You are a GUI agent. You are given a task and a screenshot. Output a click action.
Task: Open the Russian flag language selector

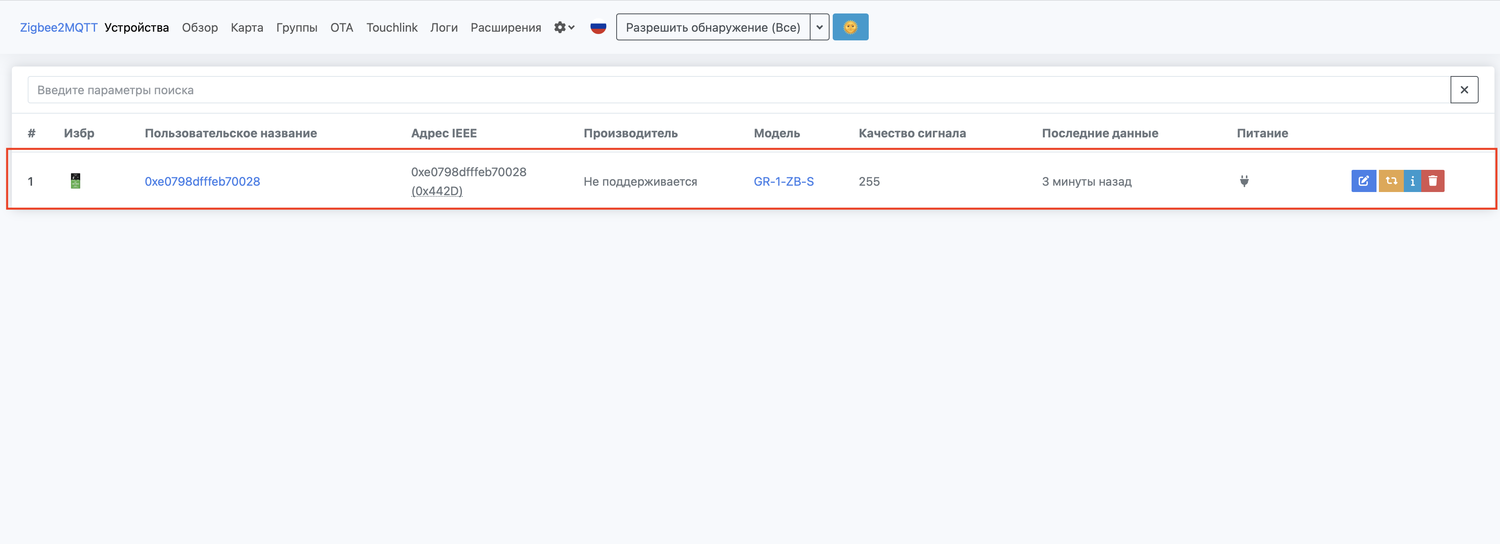[598, 28]
